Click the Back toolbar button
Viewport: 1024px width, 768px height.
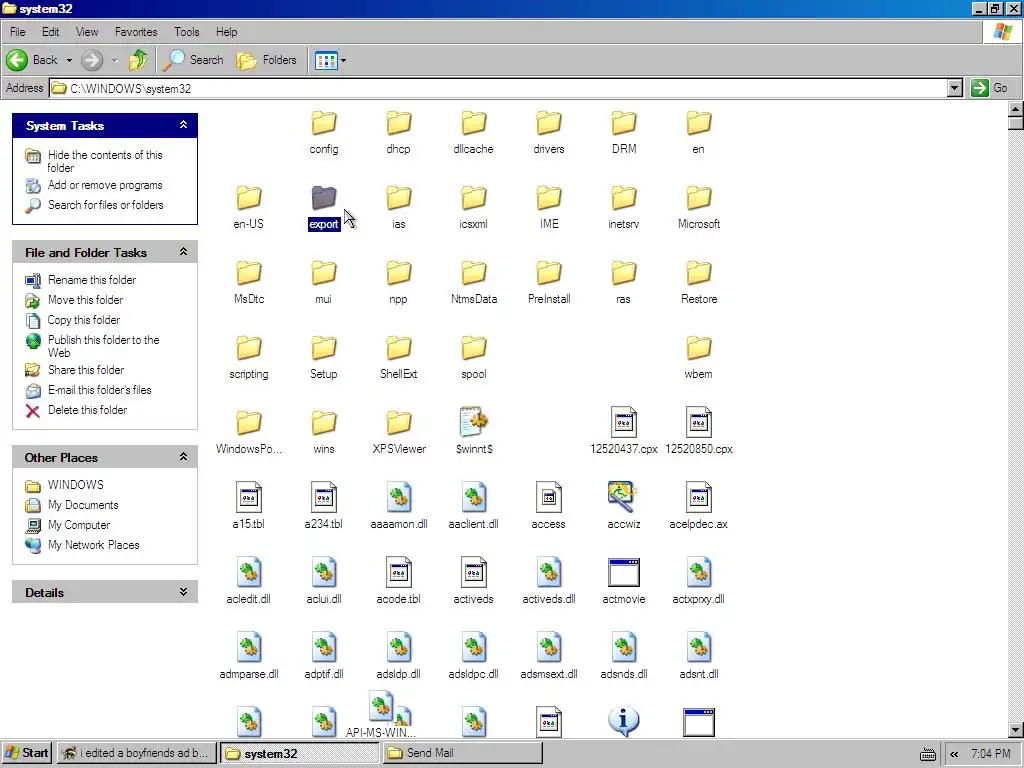[32, 60]
